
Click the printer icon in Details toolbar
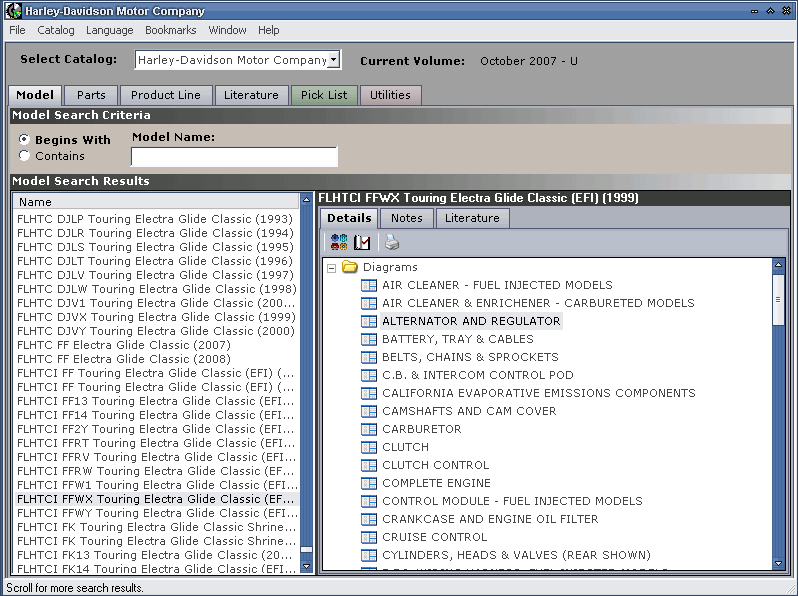point(392,242)
